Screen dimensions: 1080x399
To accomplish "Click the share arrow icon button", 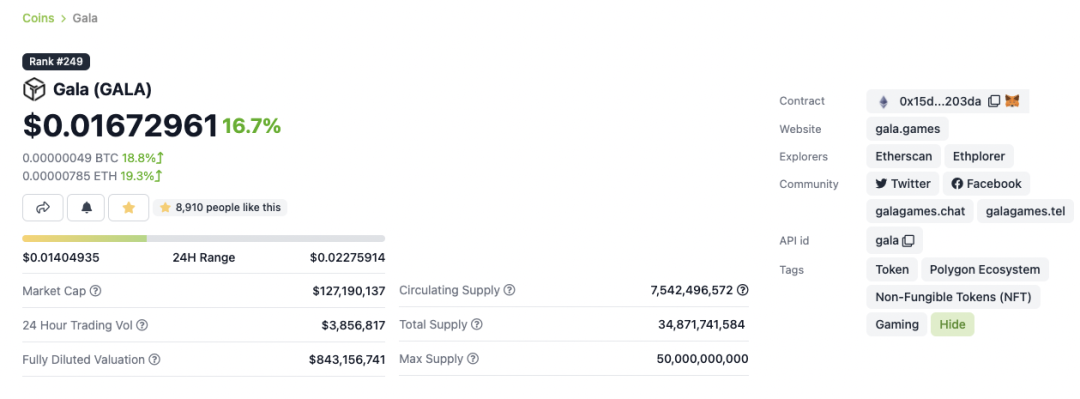I will click(43, 207).
